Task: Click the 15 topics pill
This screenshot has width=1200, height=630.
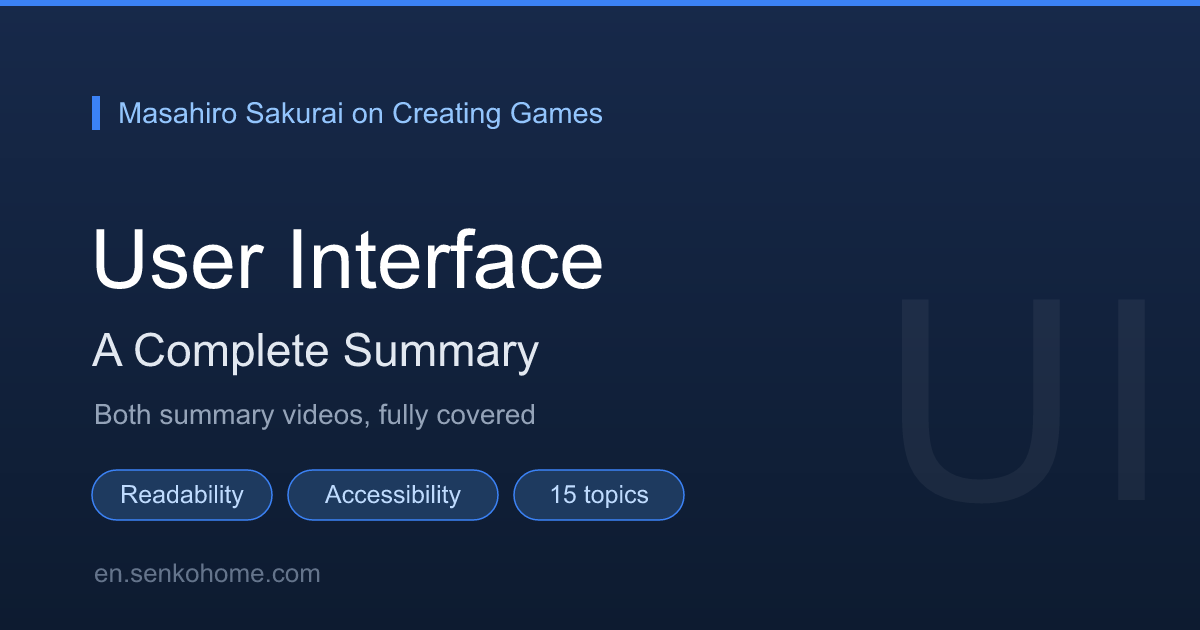Action: click(x=599, y=495)
